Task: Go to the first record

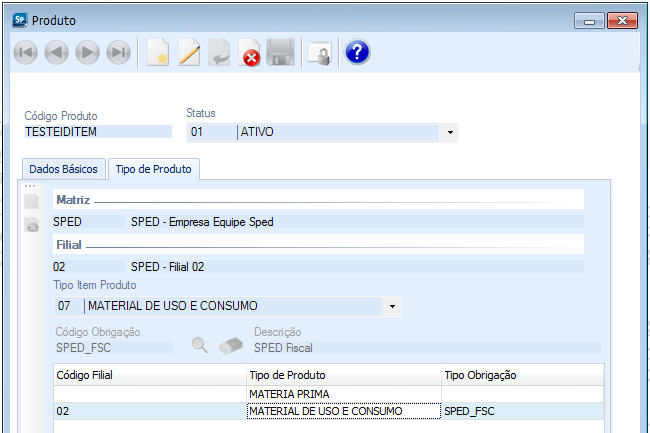Action: 26,53
